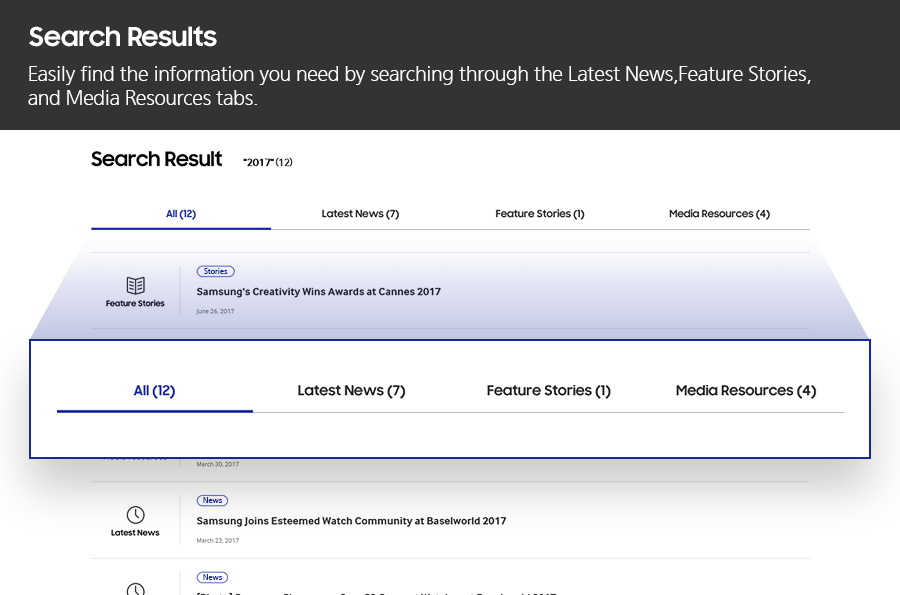Viewport: 900px width, 595px height.
Task: Click the Feature Stories book icon
Action: tap(135, 285)
